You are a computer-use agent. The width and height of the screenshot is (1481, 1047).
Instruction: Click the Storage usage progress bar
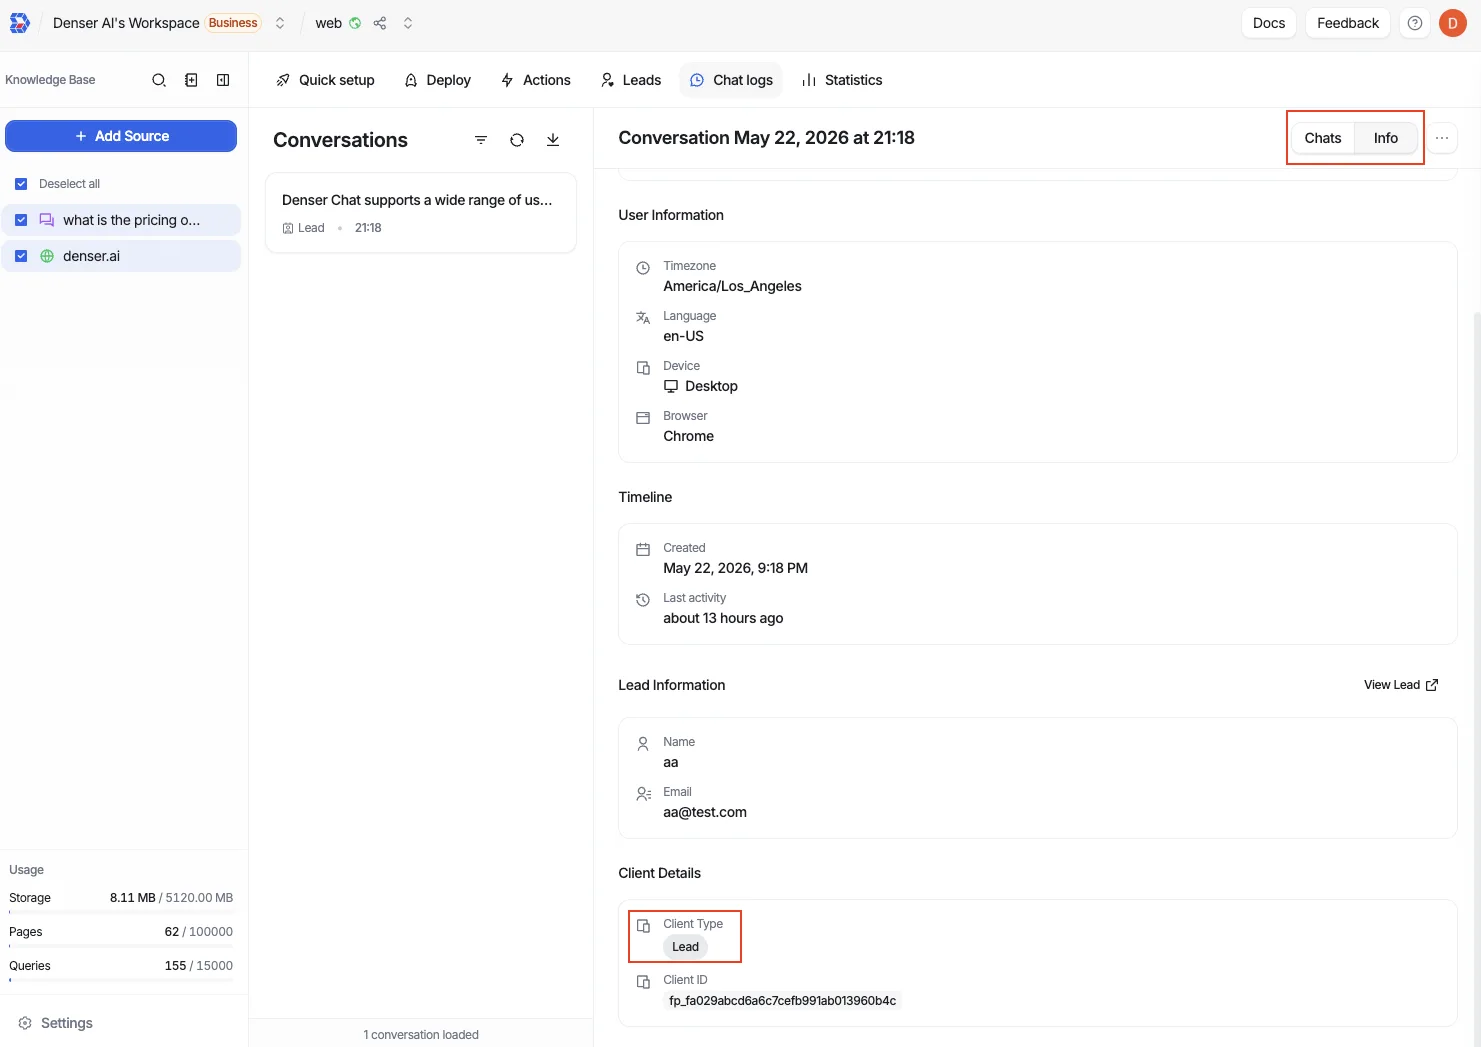(x=121, y=912)
